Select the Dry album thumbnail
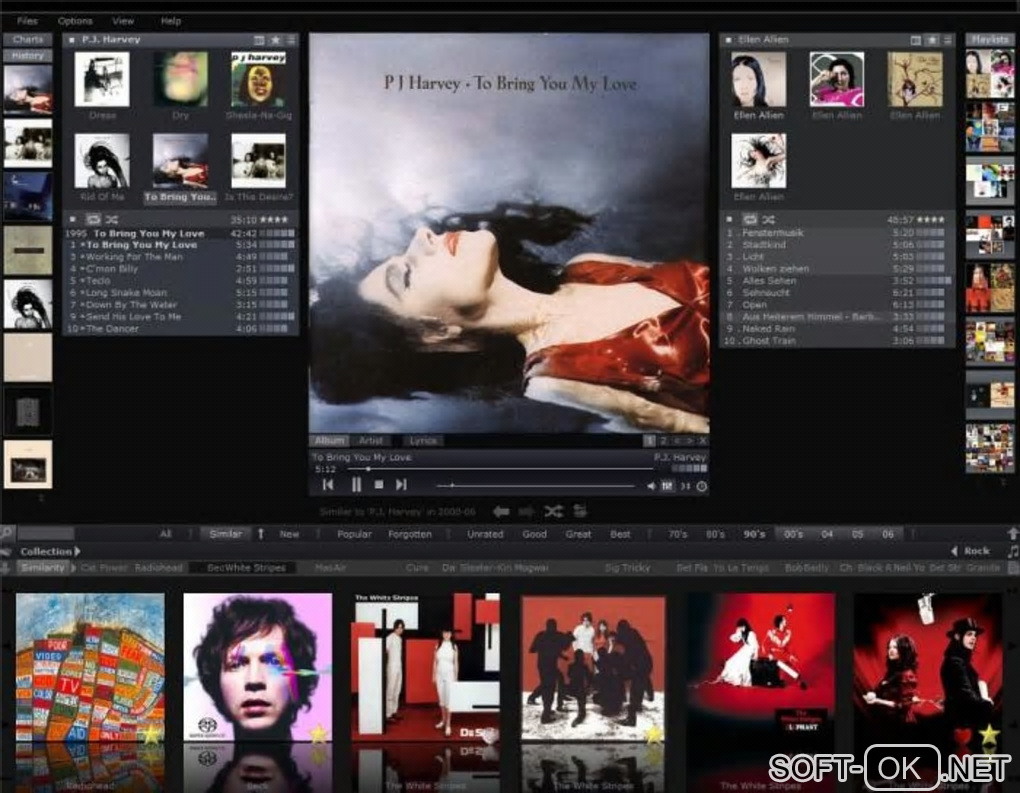1020x793 pixels. (180, 79)
